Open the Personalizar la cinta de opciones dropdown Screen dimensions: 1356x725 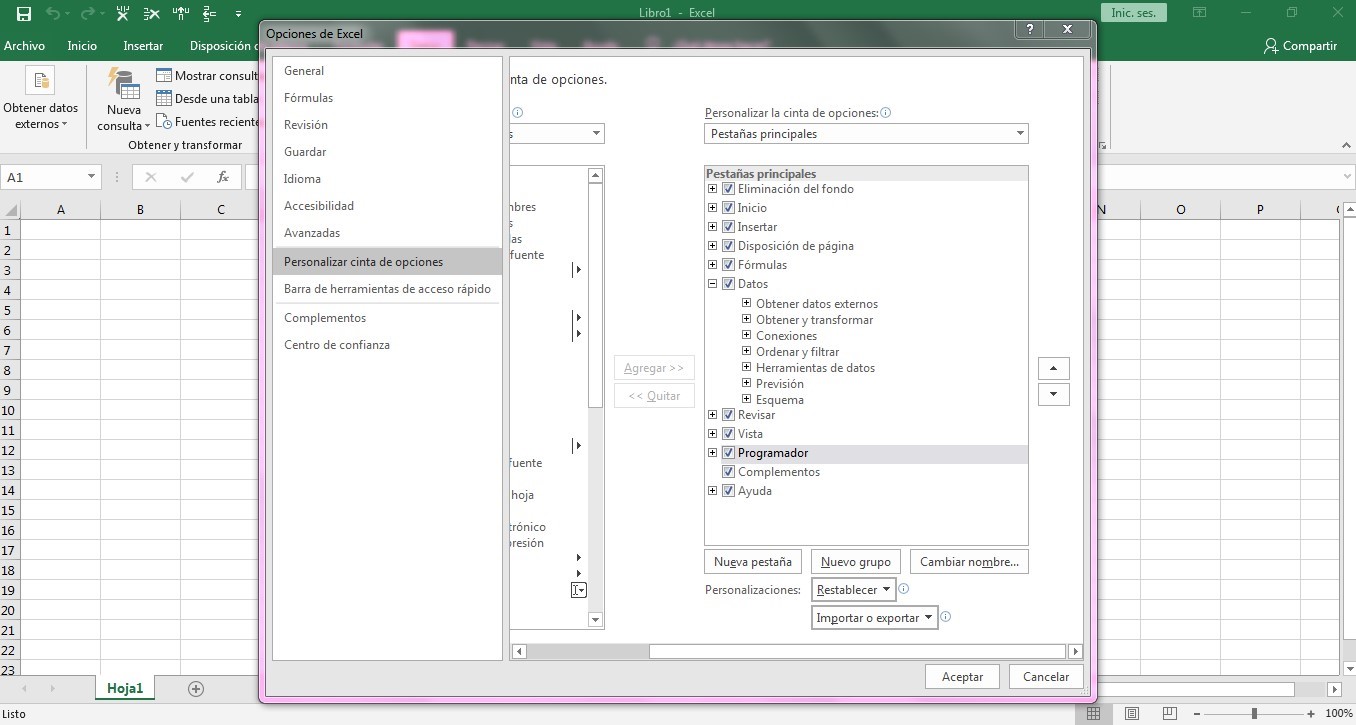tap(1019, 133)
